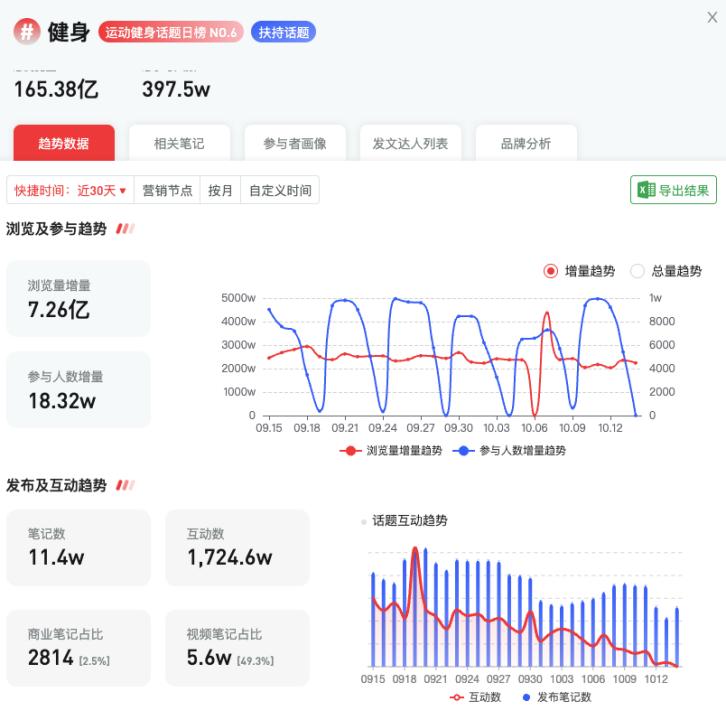Click the 参与人数增量 18.32w card
This screenshot has width=726, height=720.
78,389
